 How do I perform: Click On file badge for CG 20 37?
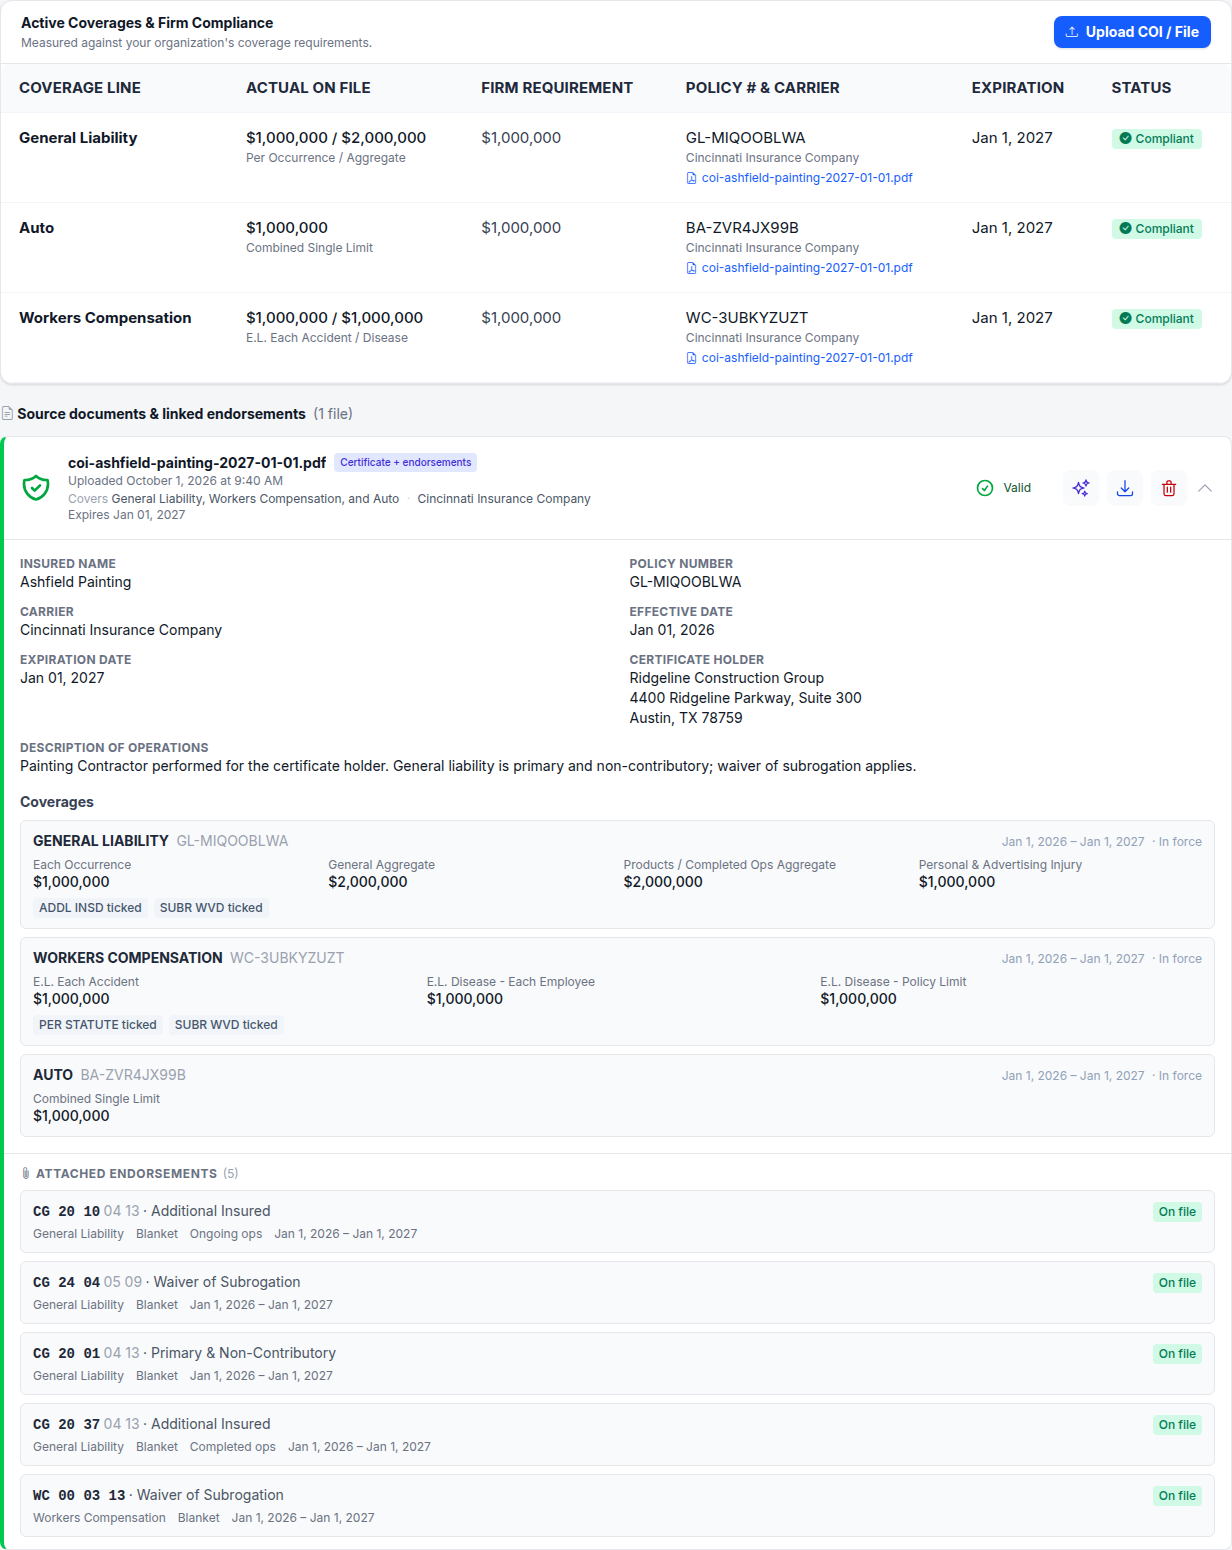coord(1177,1425)
